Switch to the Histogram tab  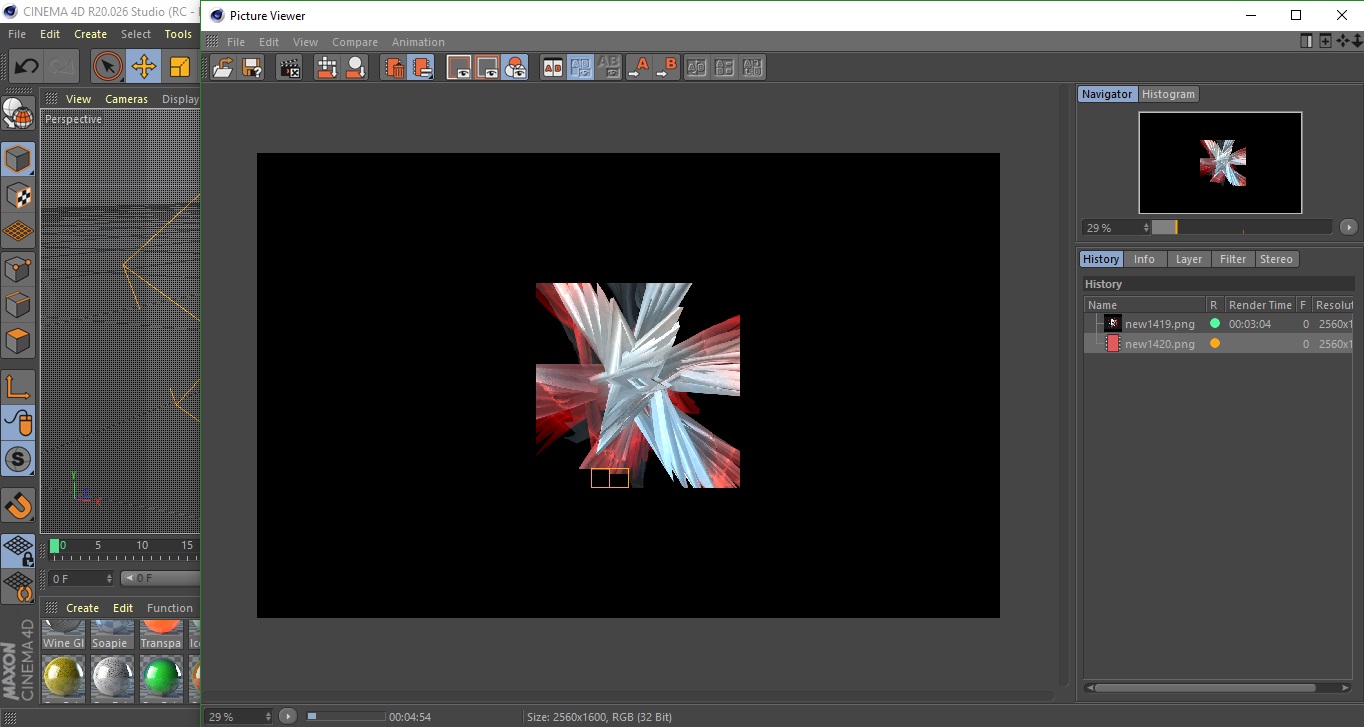pos(1168,94)
